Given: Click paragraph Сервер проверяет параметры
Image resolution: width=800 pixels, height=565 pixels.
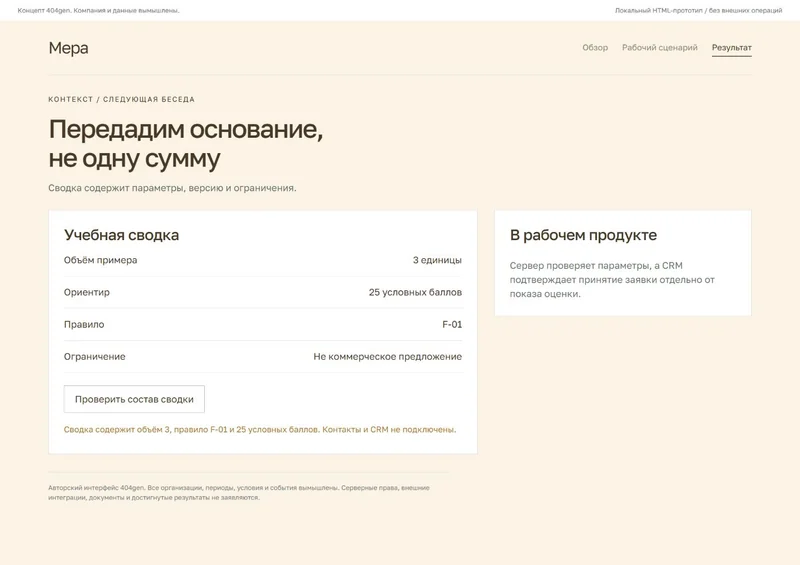Looking at the screenshot, I should click(x=612, y=280).
